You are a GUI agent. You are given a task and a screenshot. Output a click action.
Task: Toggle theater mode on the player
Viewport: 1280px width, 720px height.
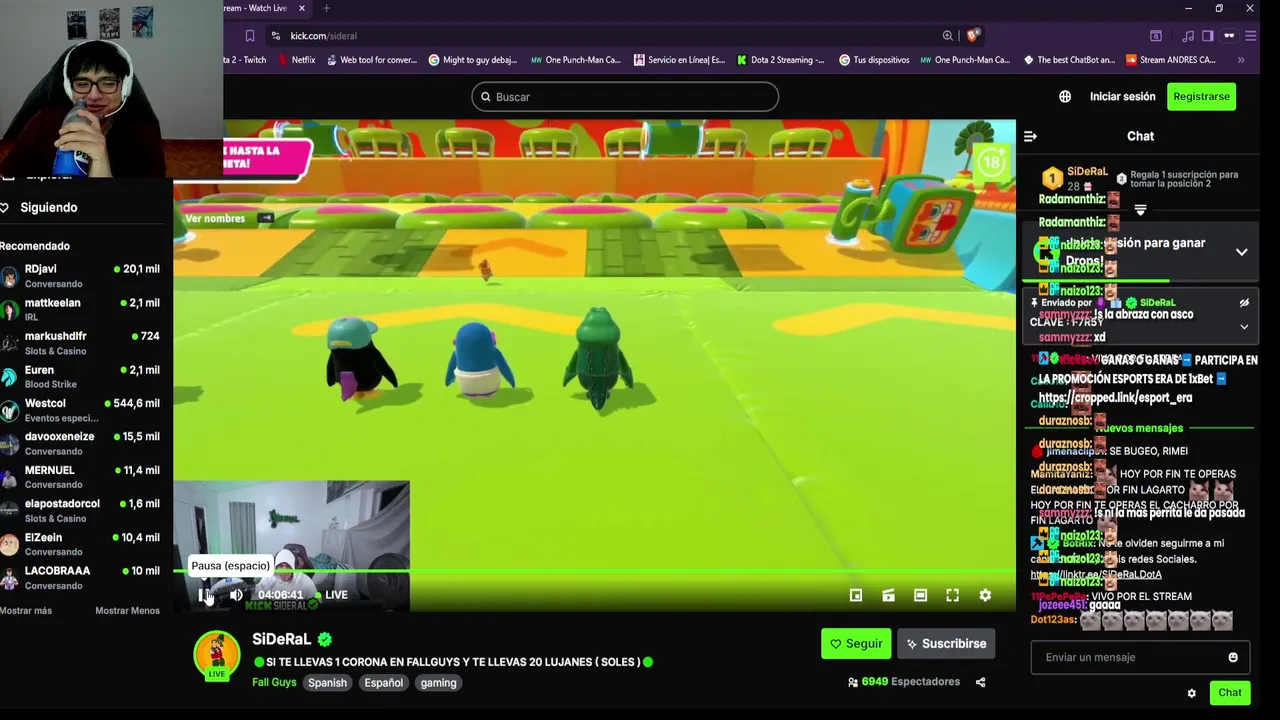(x=921, y=595)
